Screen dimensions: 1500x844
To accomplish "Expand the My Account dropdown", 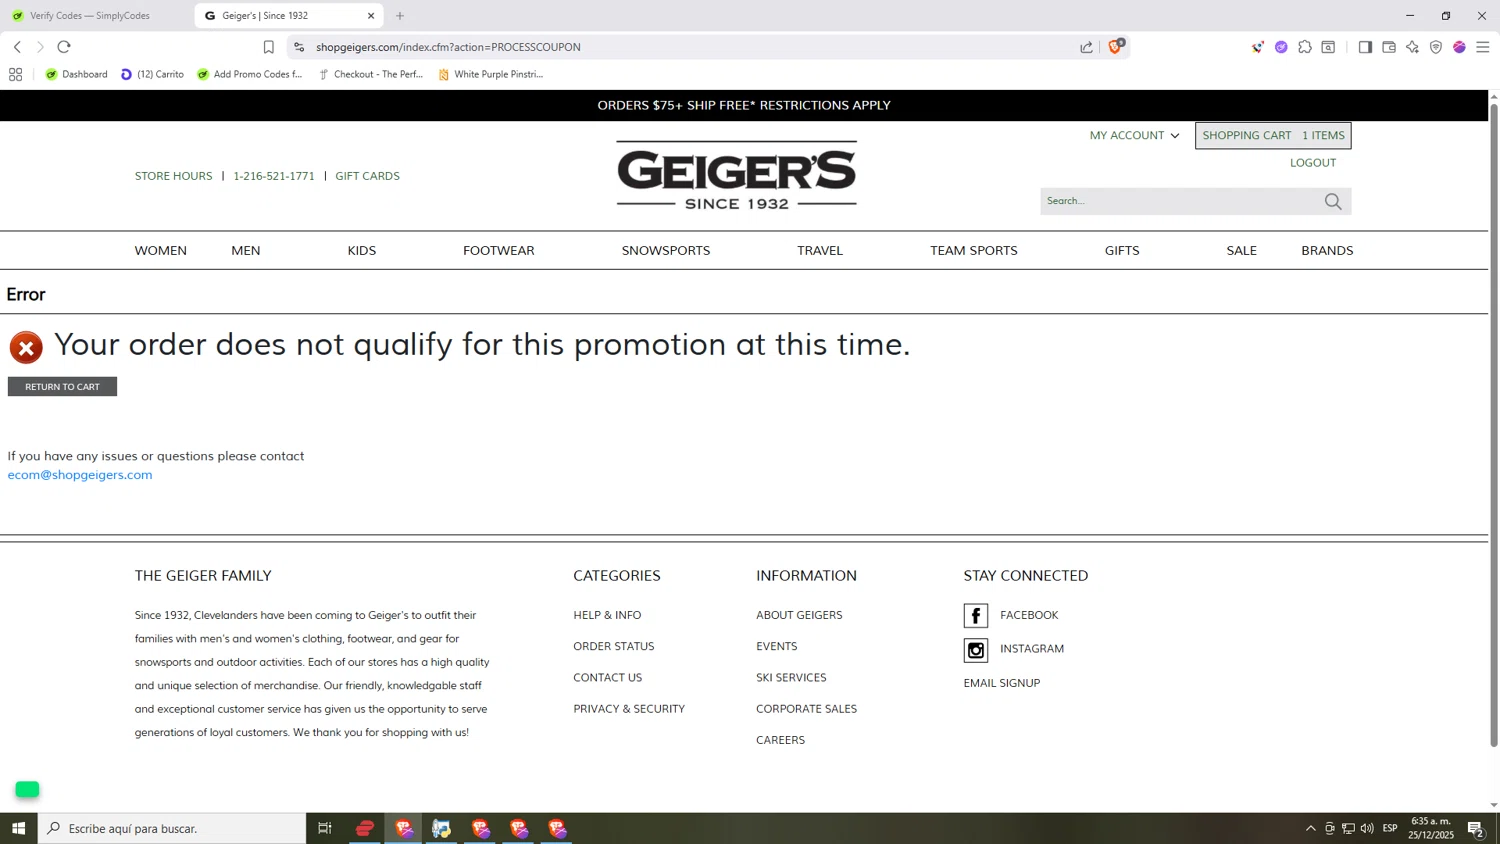I will click(1134, 136).
